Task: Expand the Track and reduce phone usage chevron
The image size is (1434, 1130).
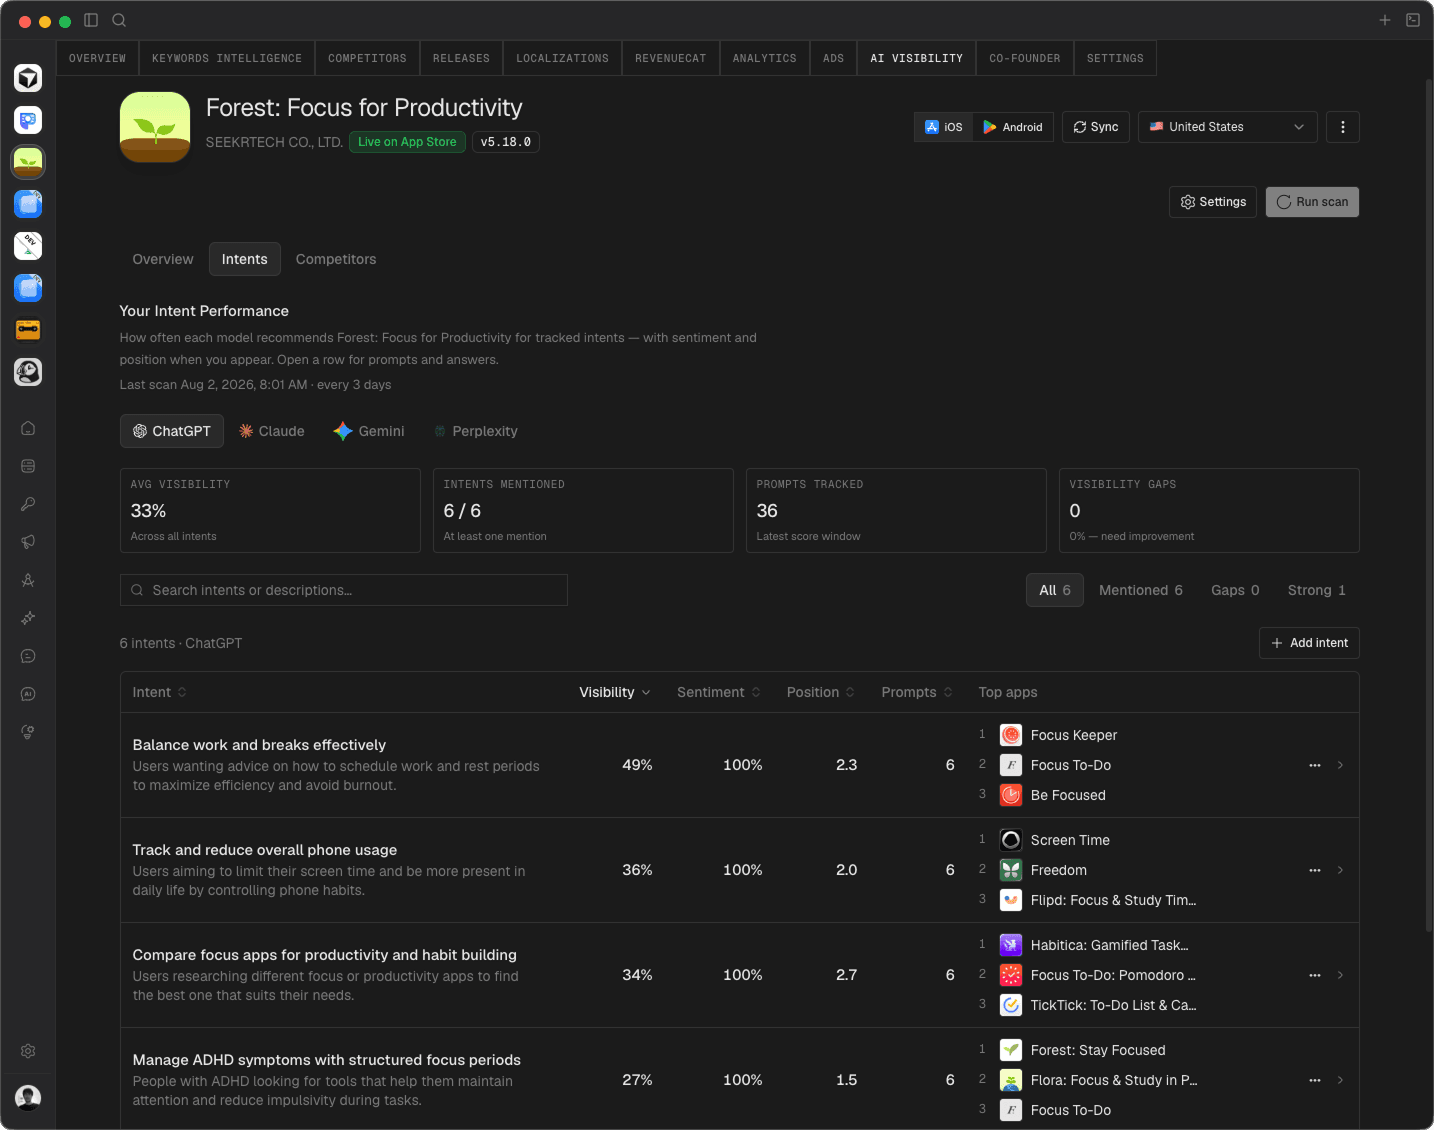Action: (1340, 870)
